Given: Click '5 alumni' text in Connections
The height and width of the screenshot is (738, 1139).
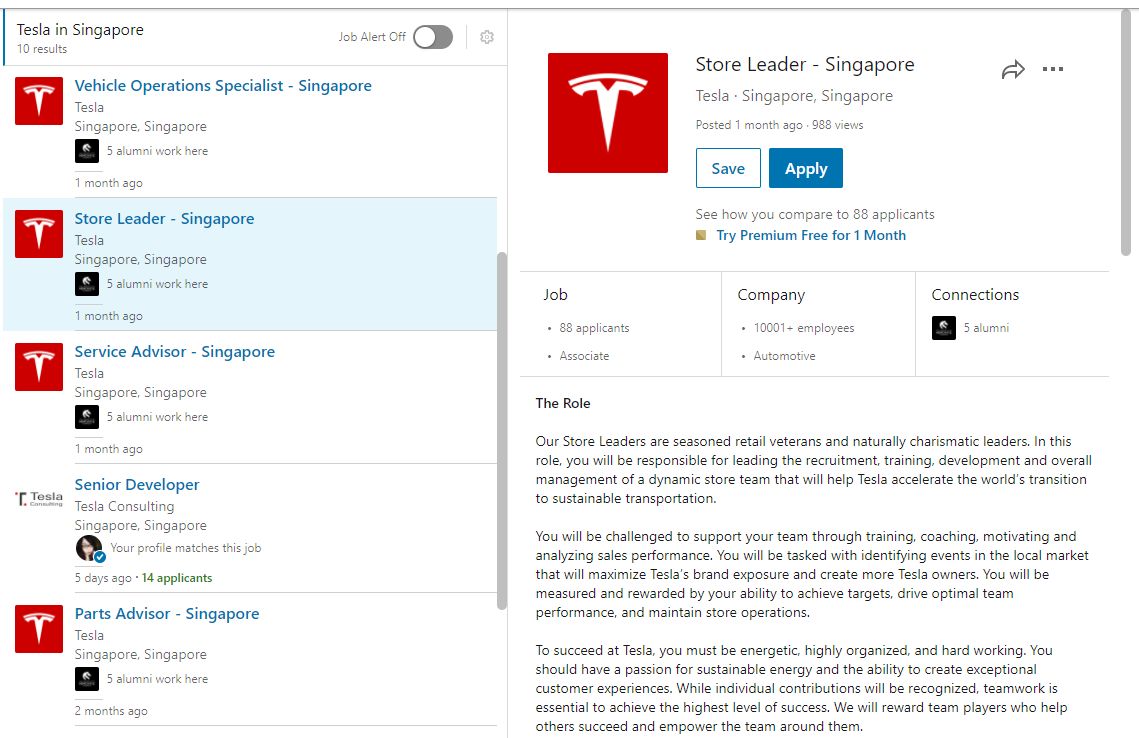Looking at the screenshot, I should 986,328.
